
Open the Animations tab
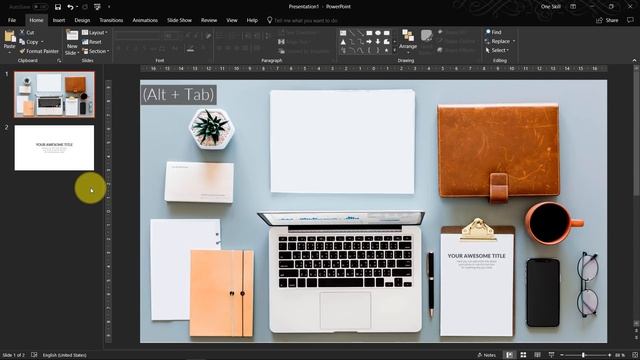(x=145, y=20)
